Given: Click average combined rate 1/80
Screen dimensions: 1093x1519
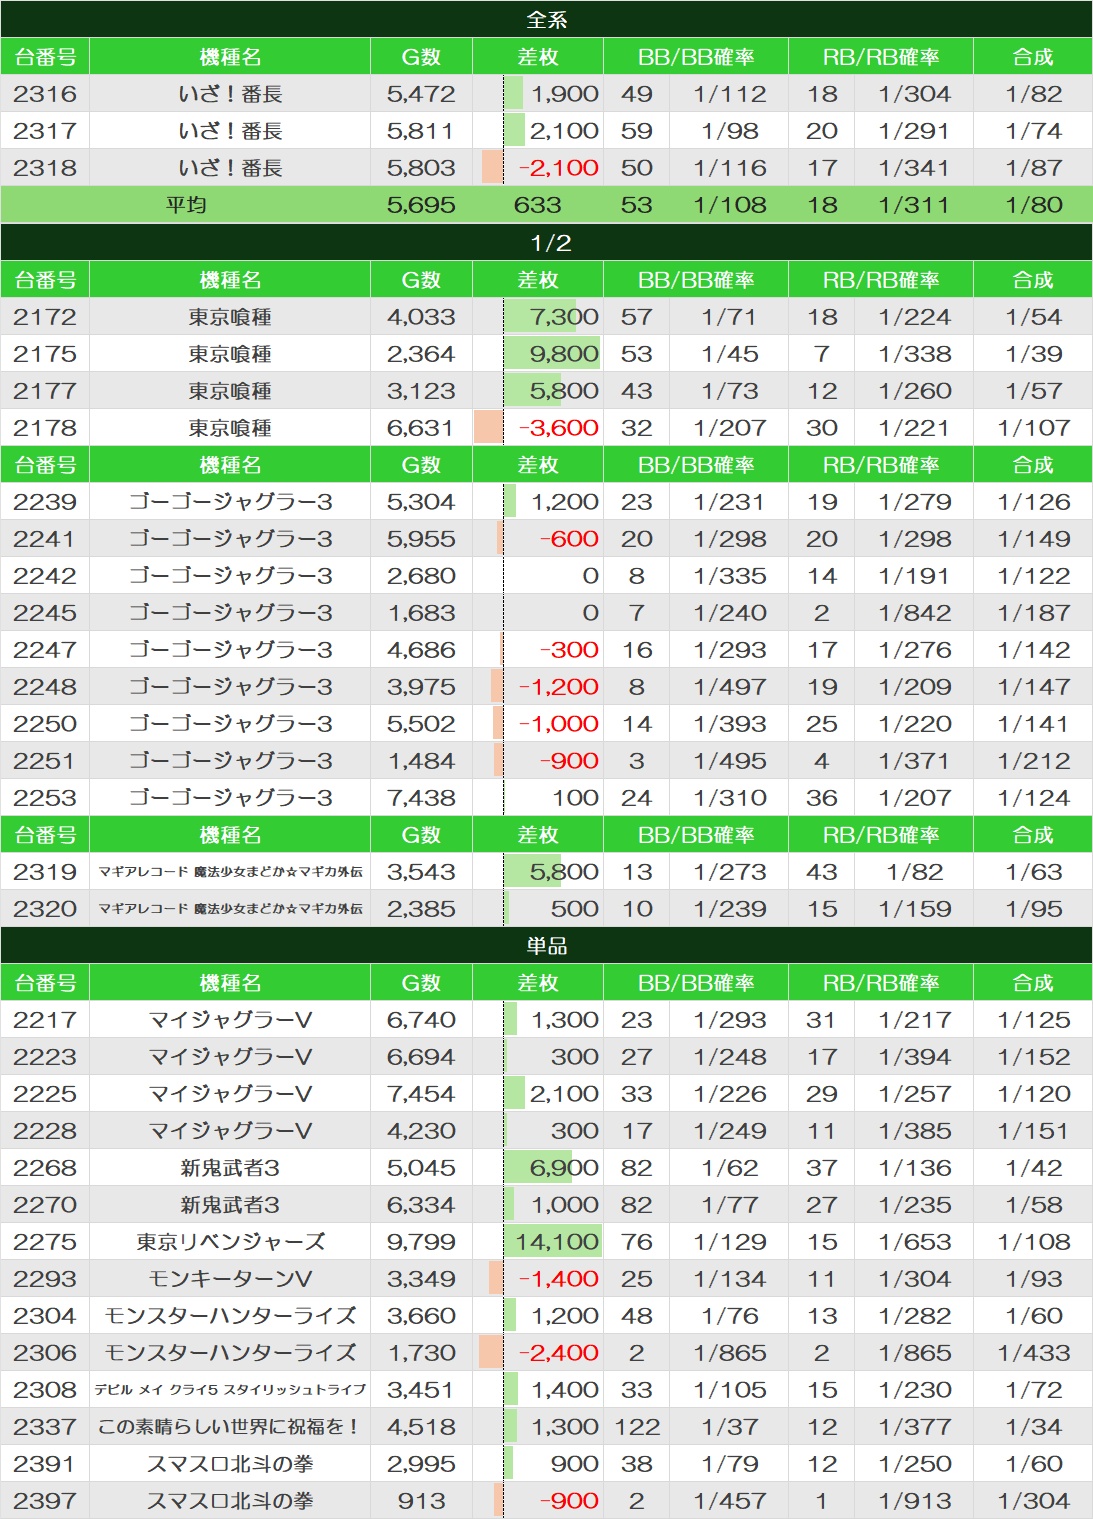Looking at the screenshot, I should tap(1034, 205).
